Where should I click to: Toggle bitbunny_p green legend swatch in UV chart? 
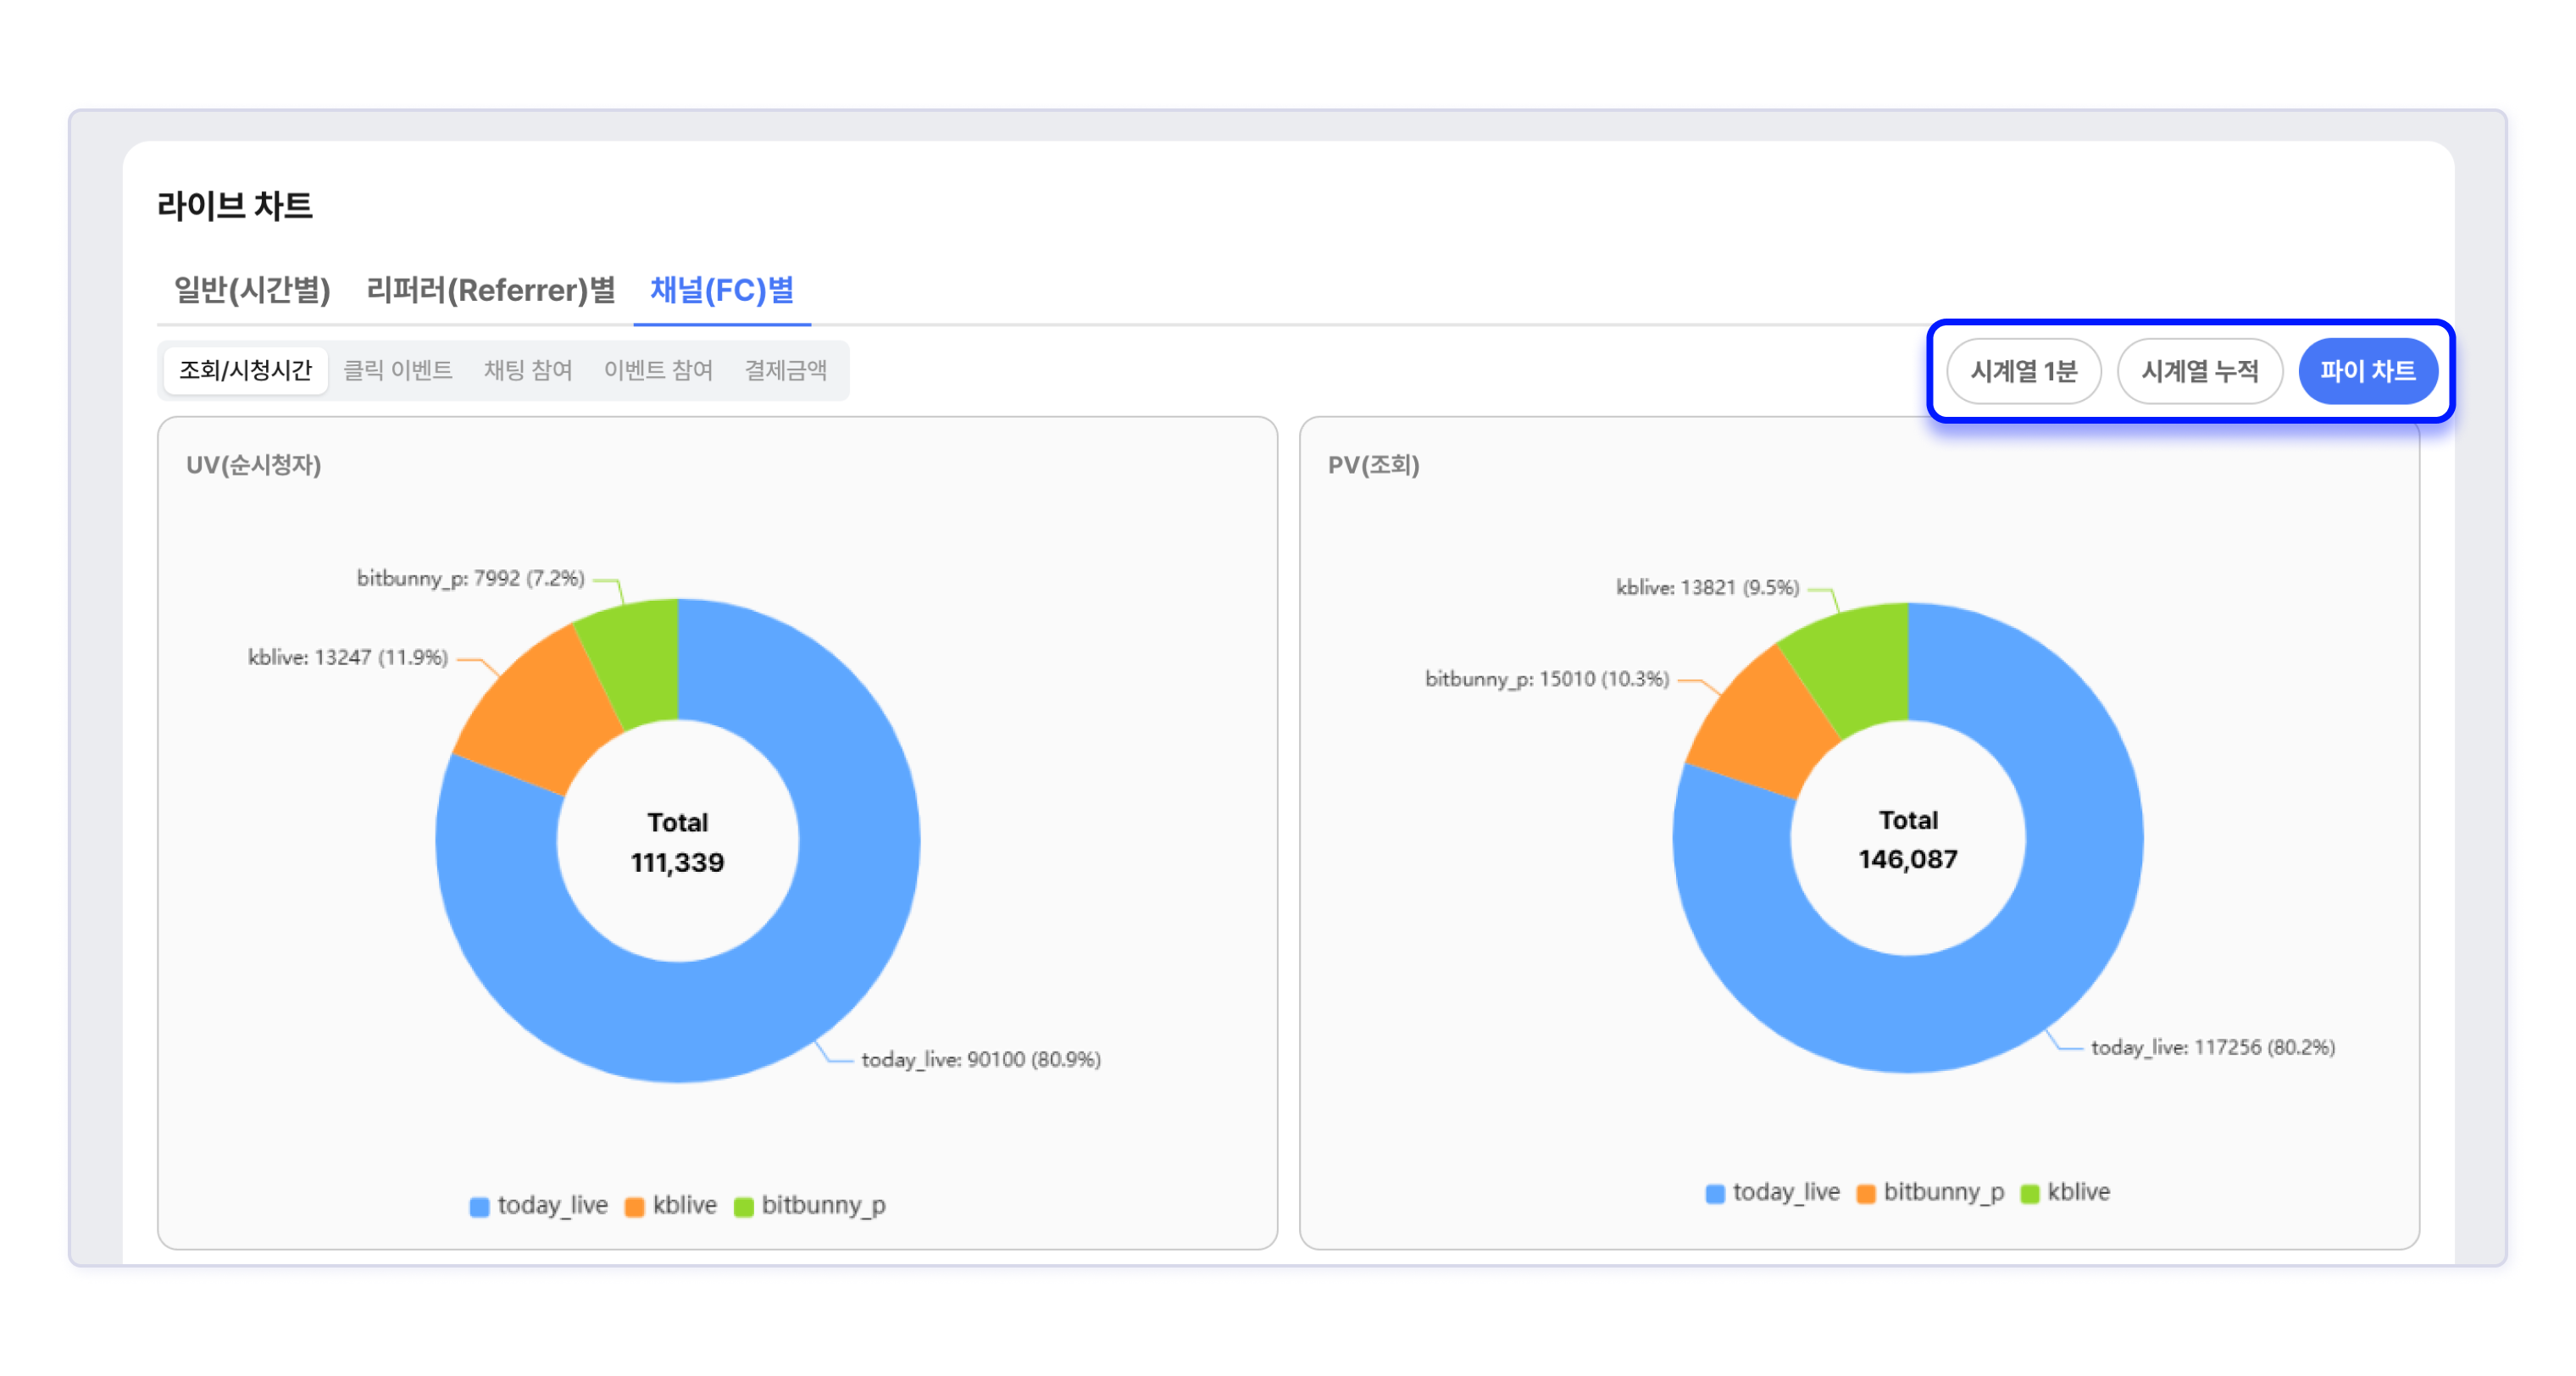pos(743,1206)
